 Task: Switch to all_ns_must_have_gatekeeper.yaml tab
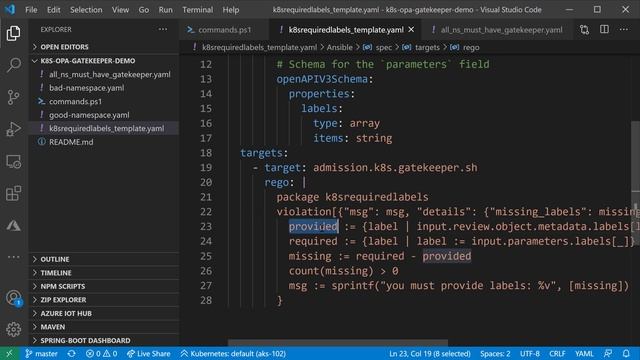point(497,30)
